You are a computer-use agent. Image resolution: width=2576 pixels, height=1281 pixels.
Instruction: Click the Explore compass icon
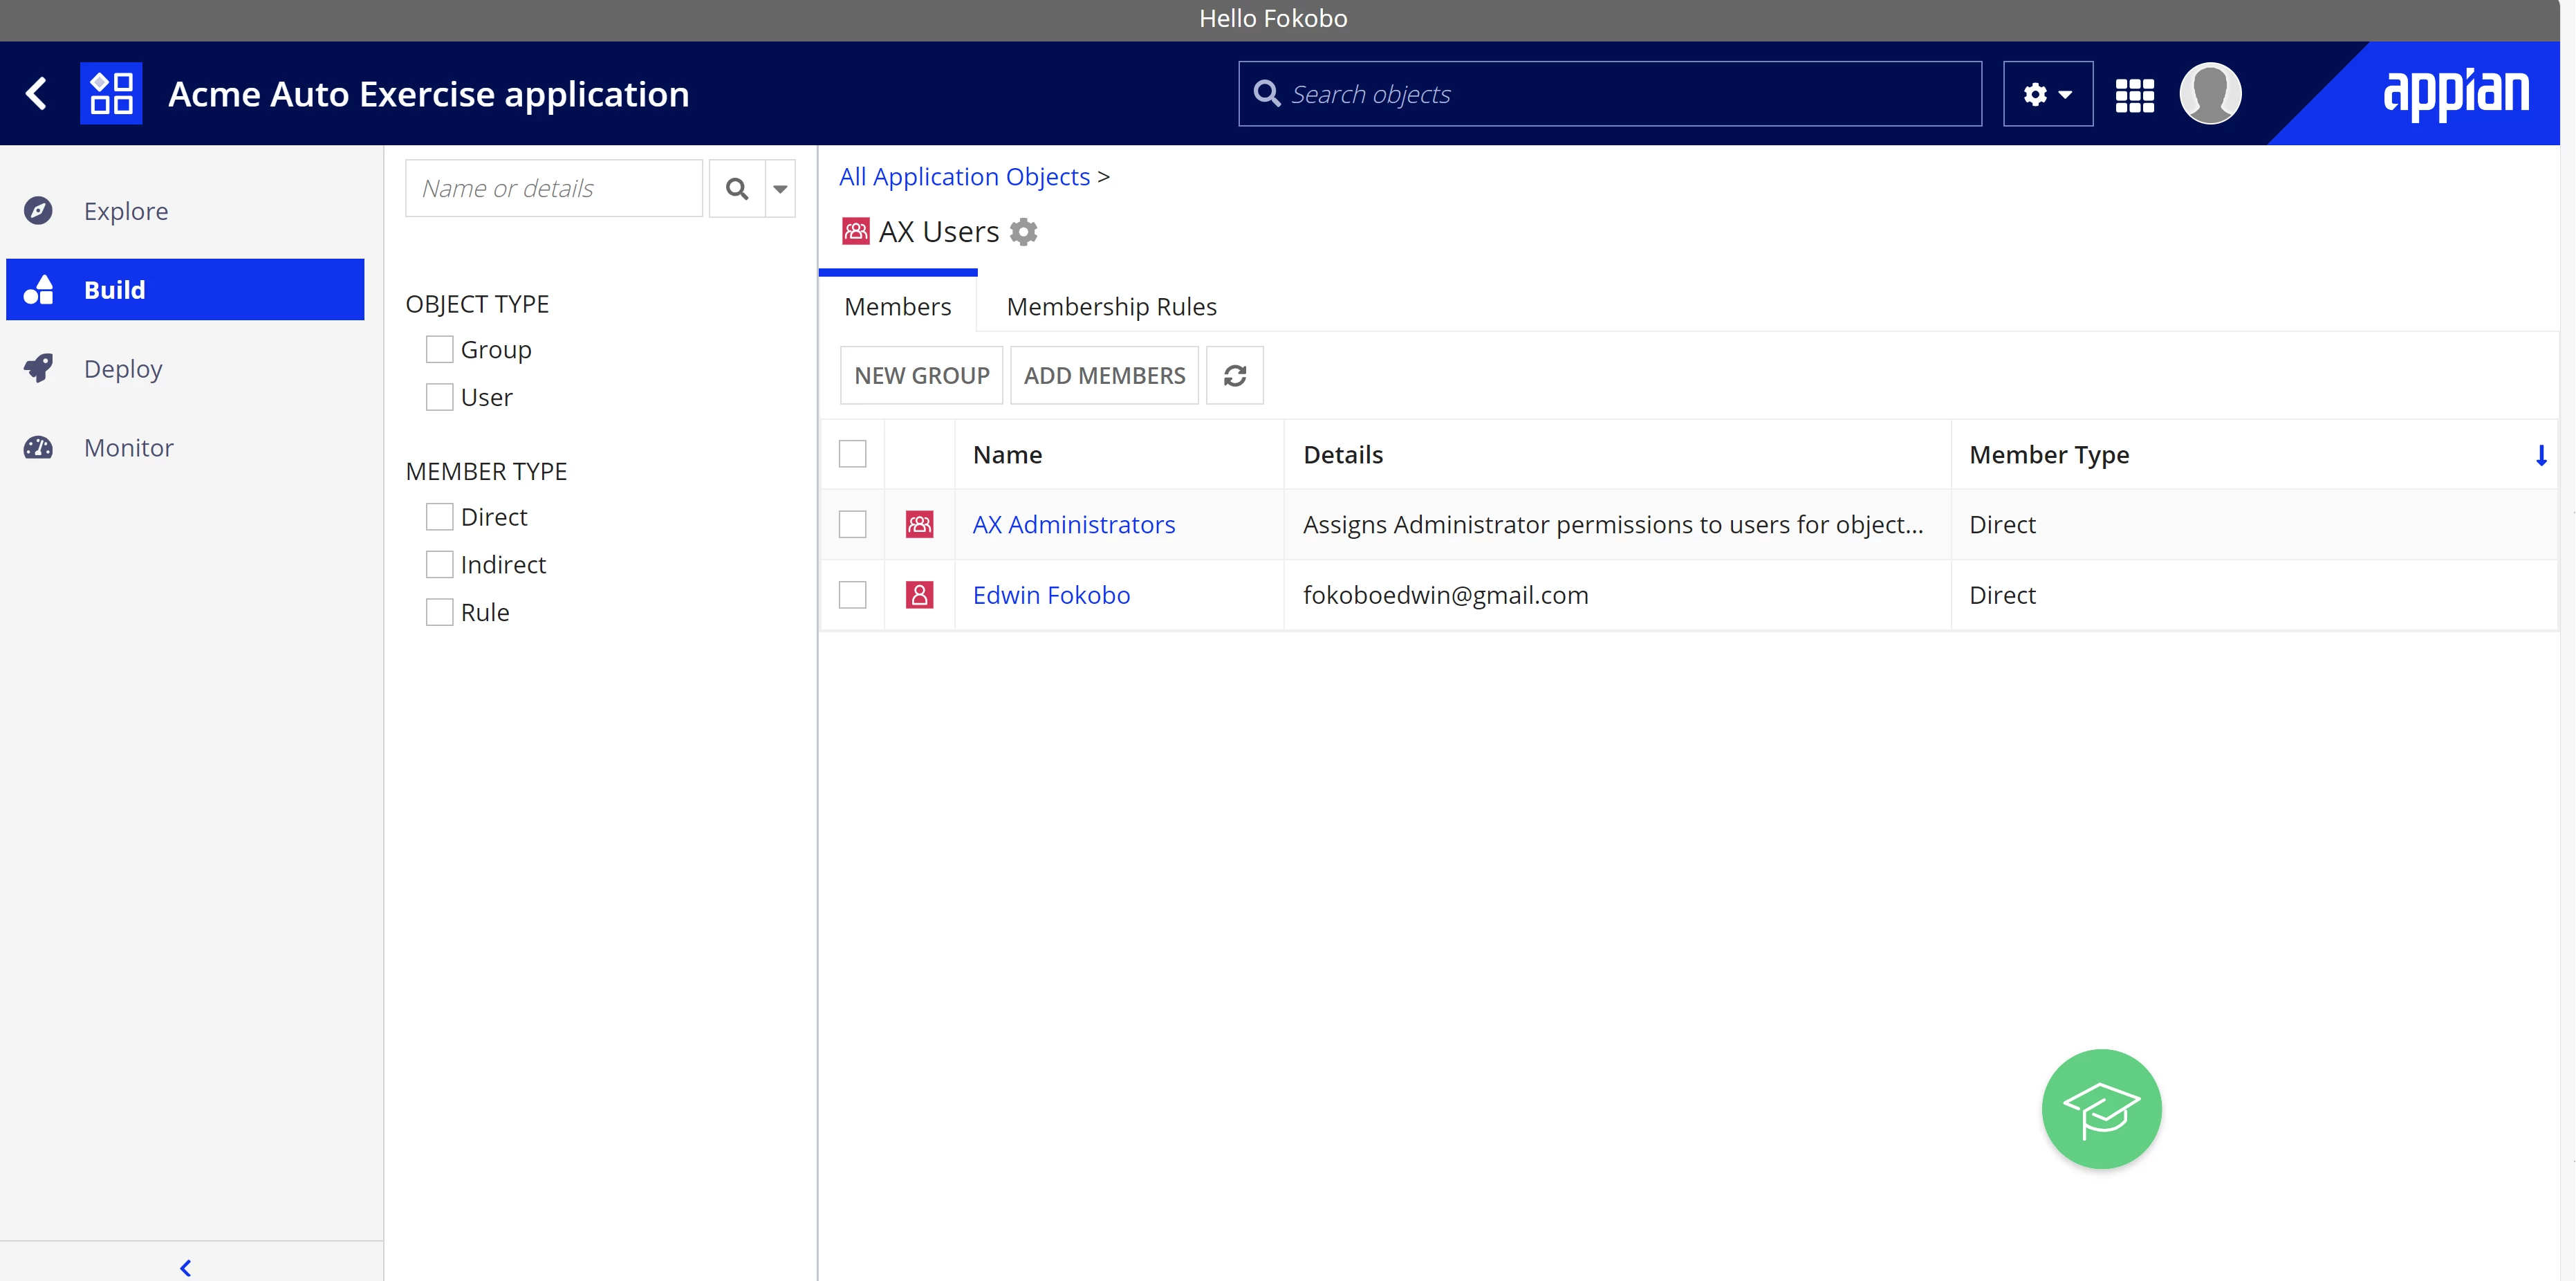[x=38, y=211]
